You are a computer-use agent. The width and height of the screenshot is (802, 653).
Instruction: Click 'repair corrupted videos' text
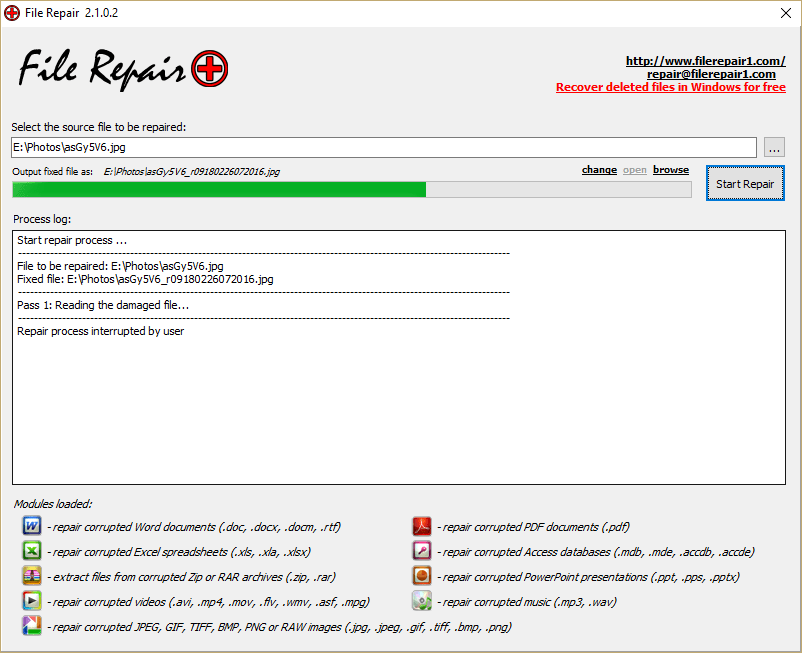[x=209, y=602]
